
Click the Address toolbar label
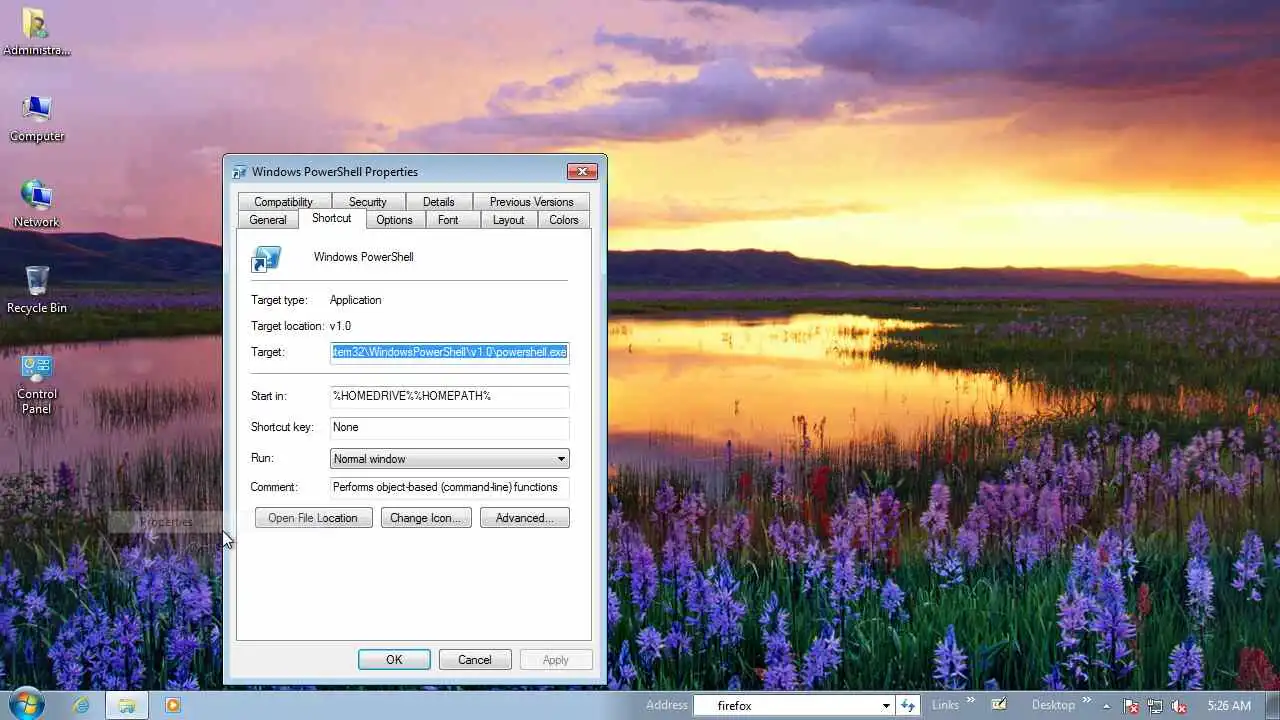click(667, 705)
